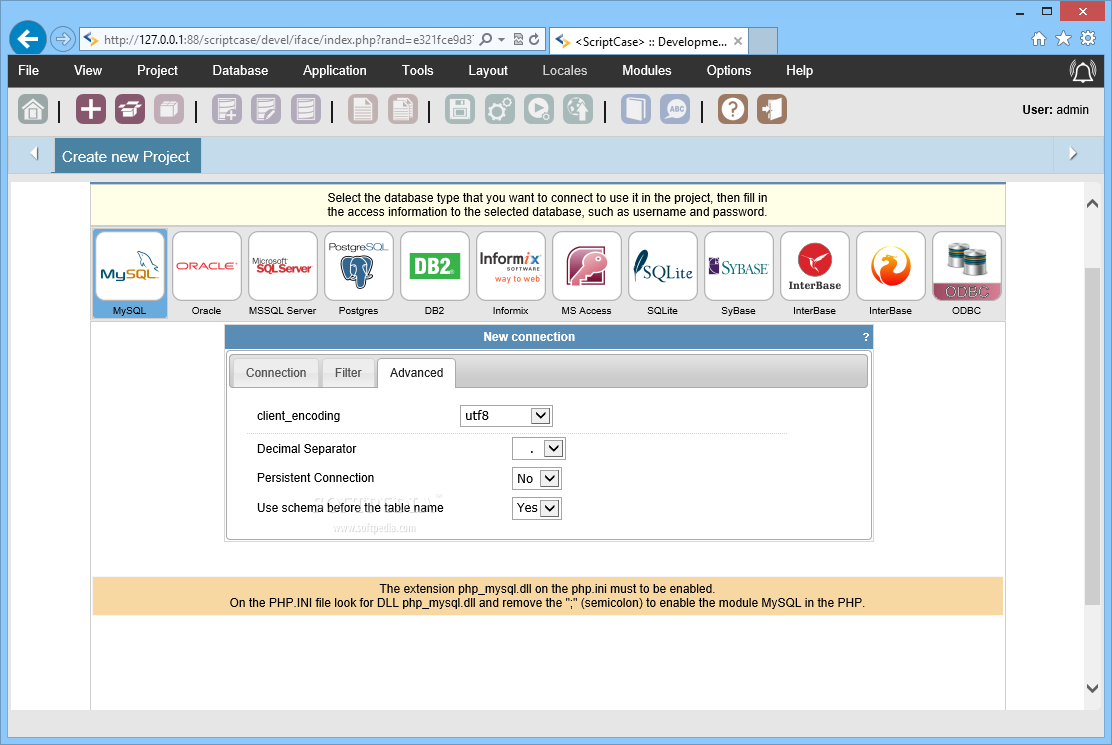This screenshot has width=1112, height=745.
Task: Open the Locales menu
Action: pyautogui.click(x=565, y=71)
